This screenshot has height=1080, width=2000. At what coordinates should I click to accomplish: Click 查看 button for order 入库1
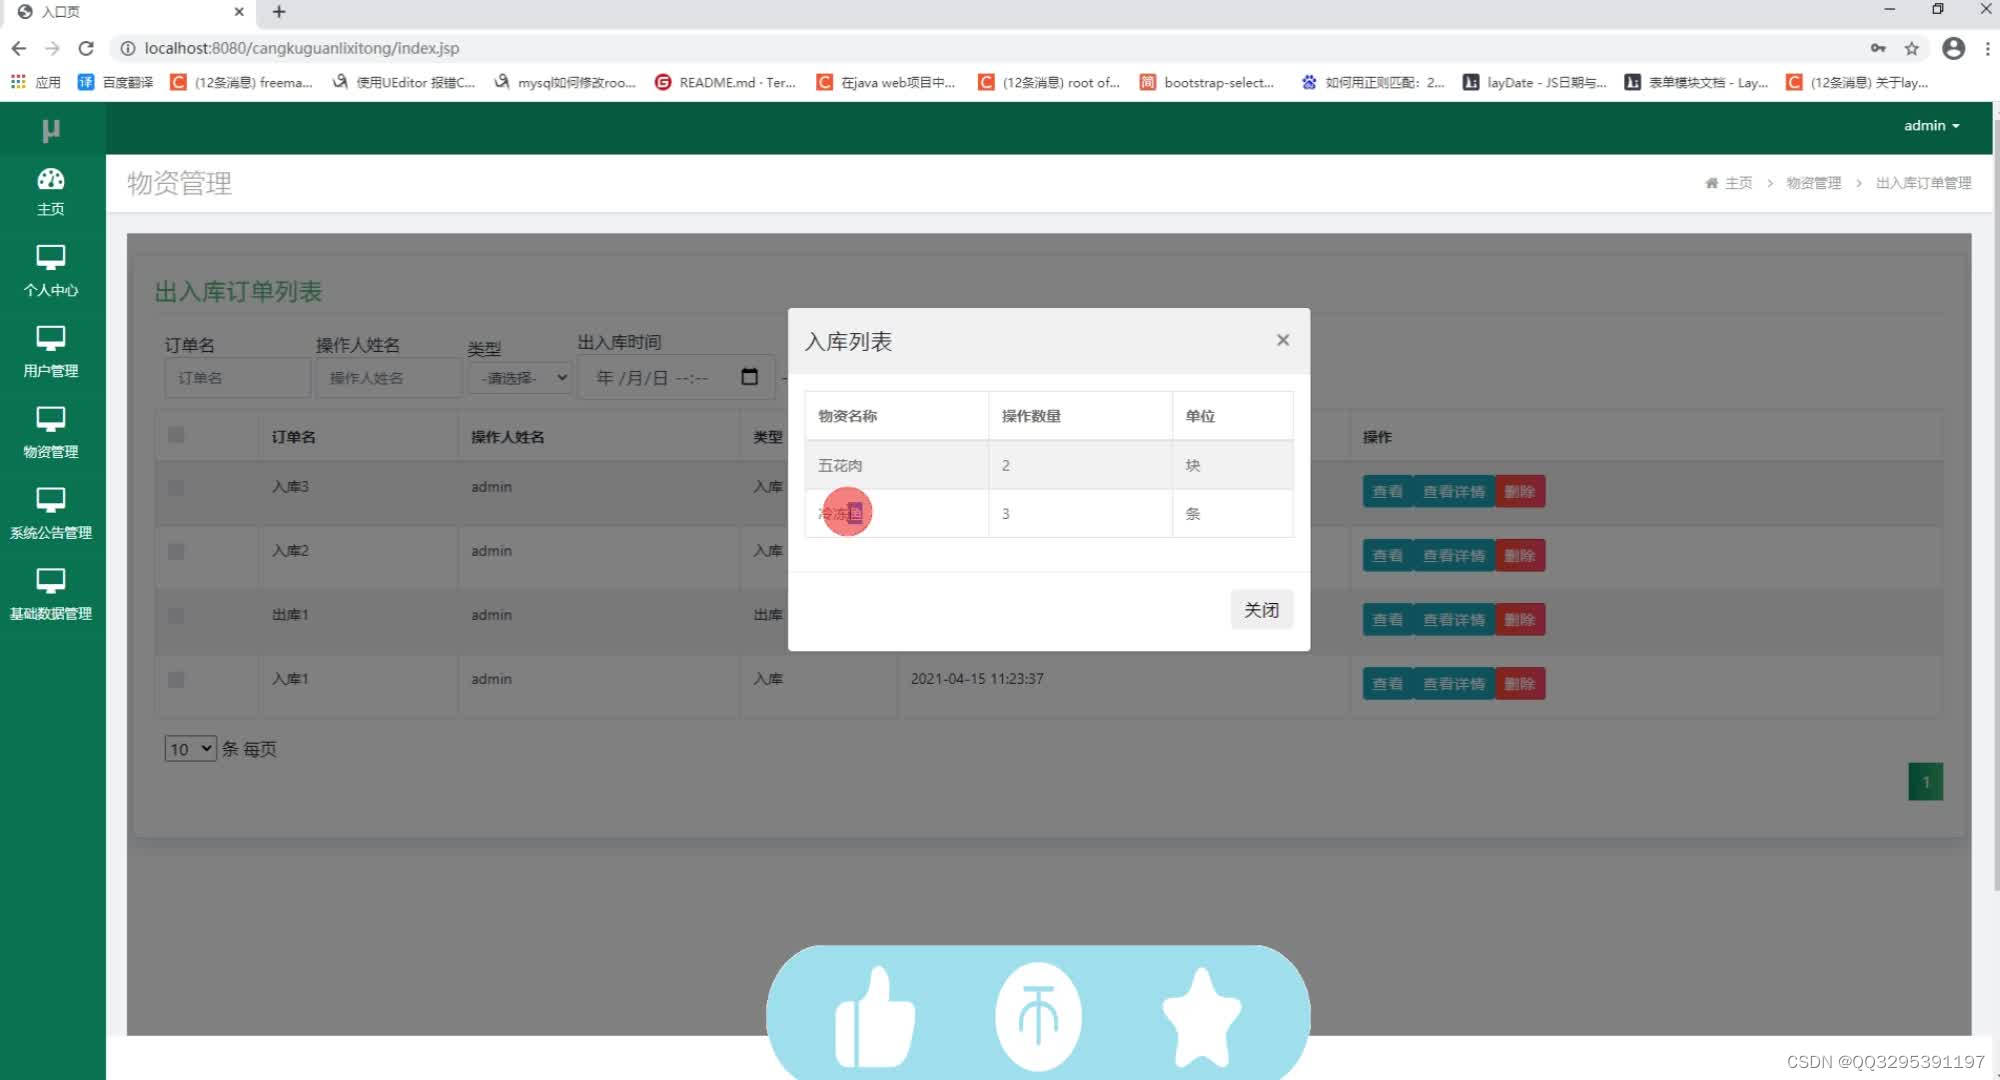point(1387,683)
